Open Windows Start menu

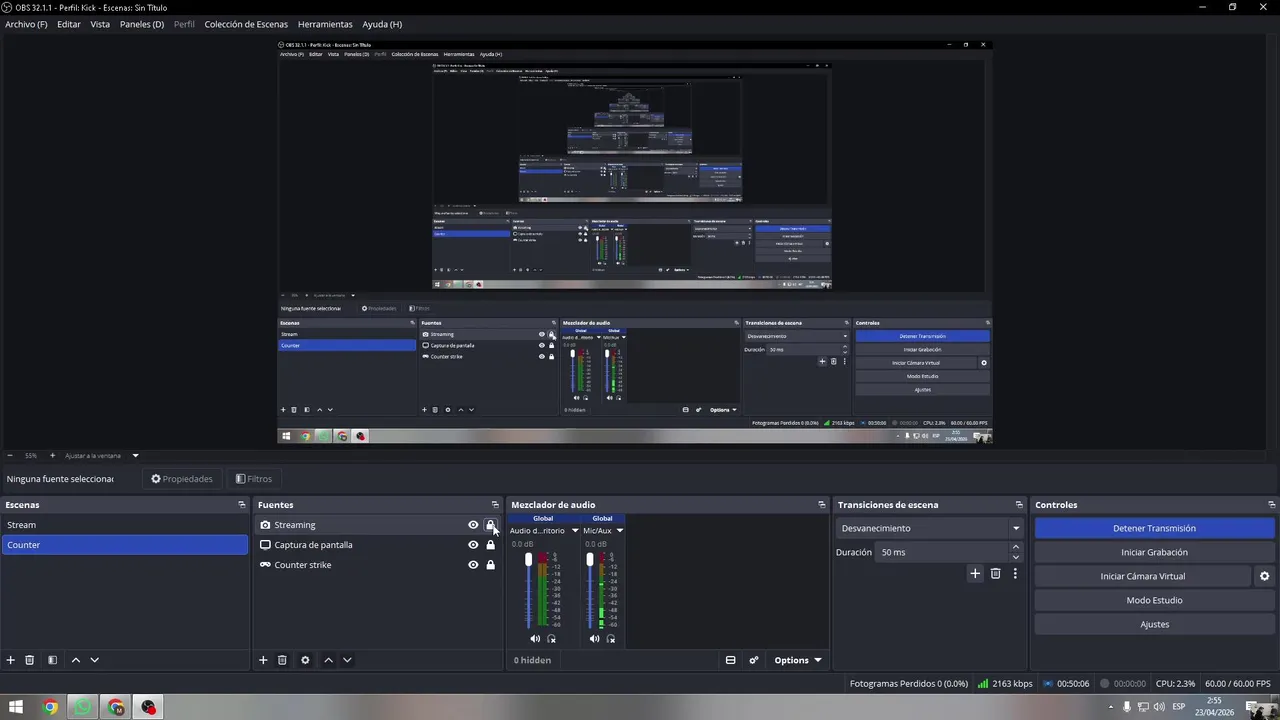(x=16, y=707)
